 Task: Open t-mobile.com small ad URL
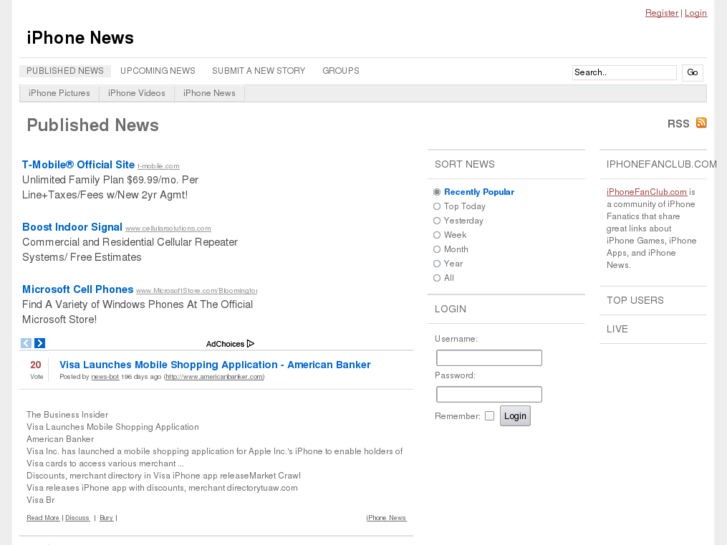(x=159, y=166)
